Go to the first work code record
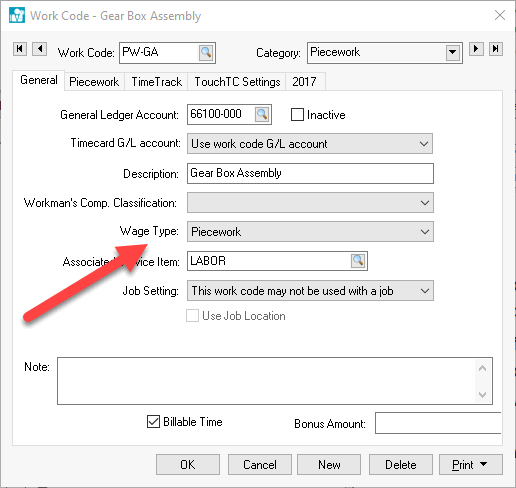 pyautogui.click(x=20, y=49)
